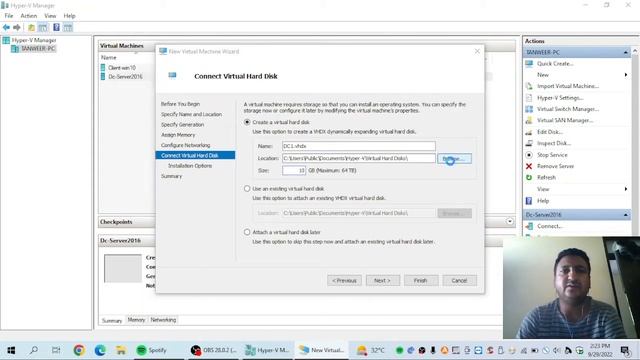Click the Previous button in the wizard
The width and height of the screenshot is (640, 360).
tap(344, 280)
